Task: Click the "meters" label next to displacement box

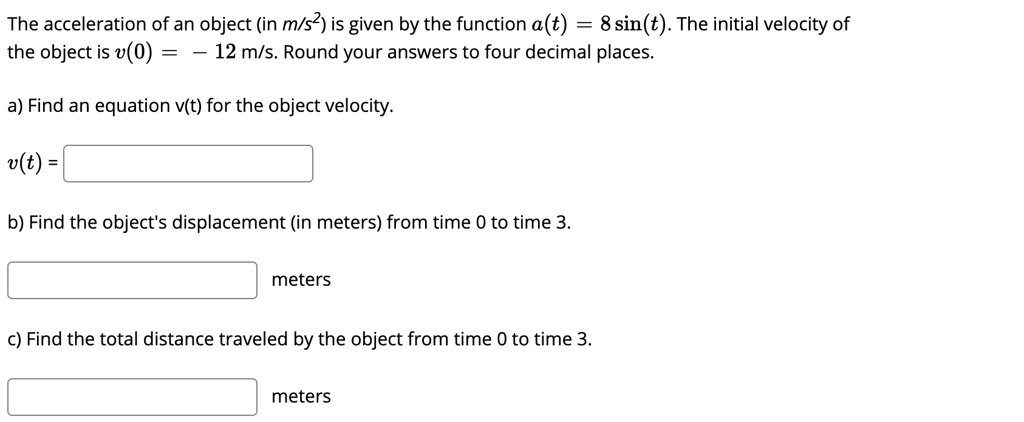Action: tap(301, 280)
